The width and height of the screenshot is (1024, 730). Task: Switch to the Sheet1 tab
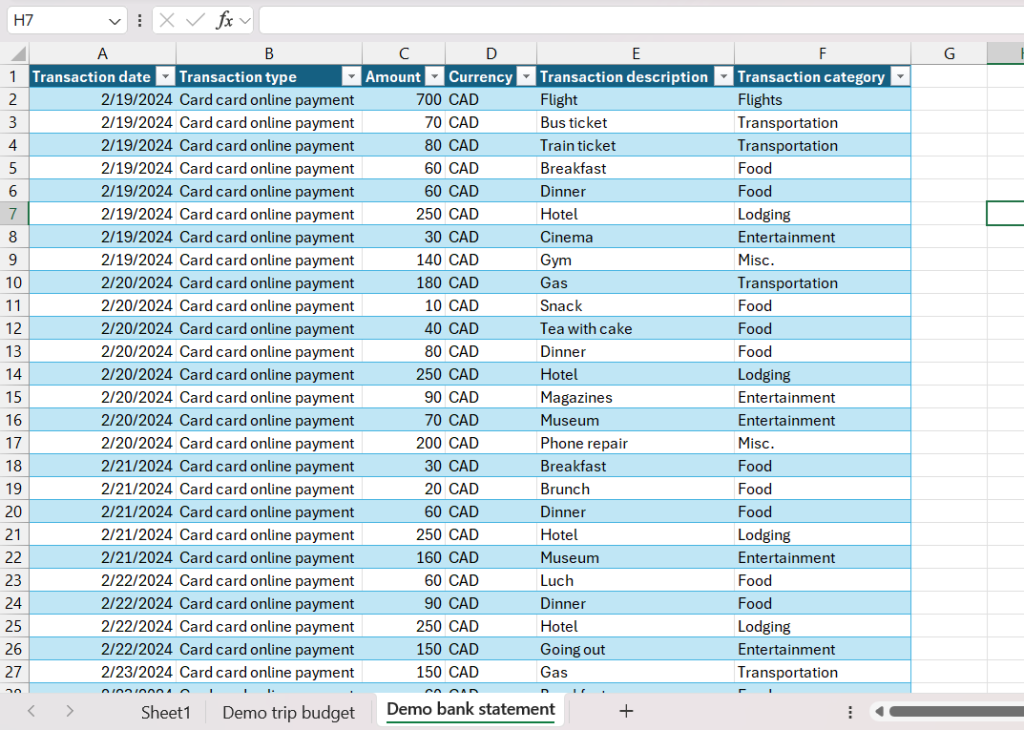(x=166, y=711)
